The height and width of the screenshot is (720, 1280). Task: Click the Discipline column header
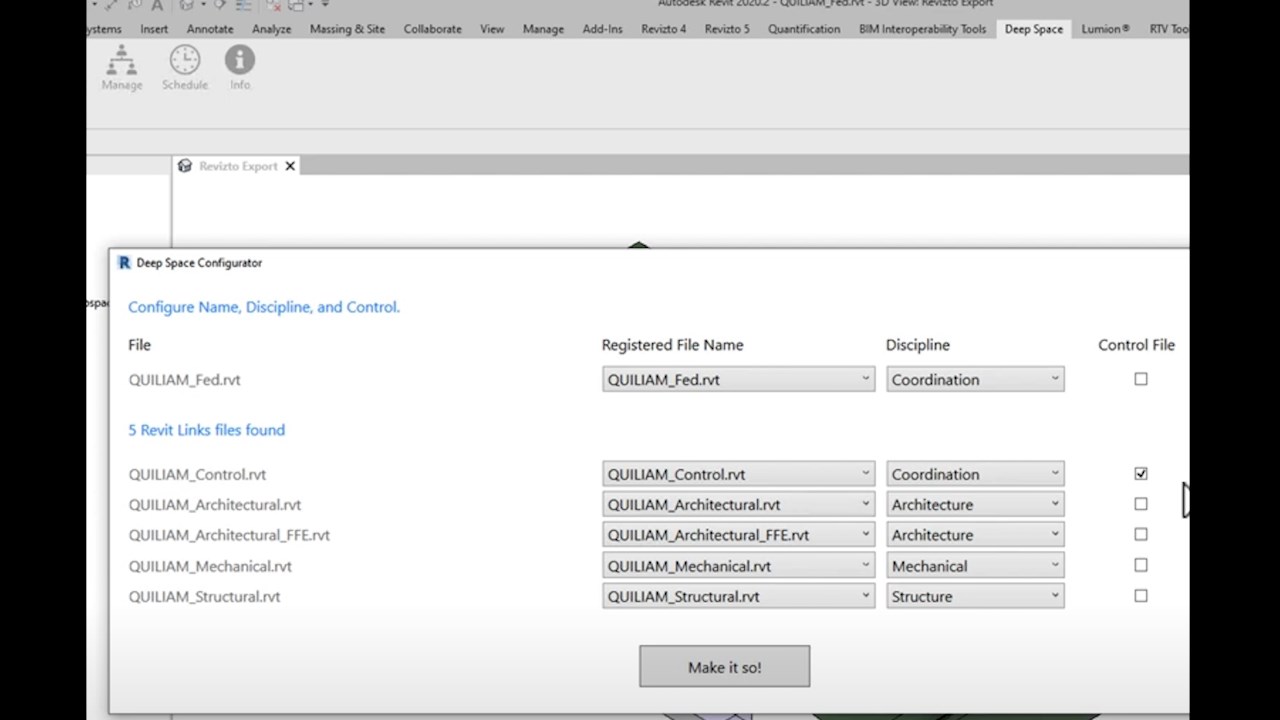tap(917, 345)
